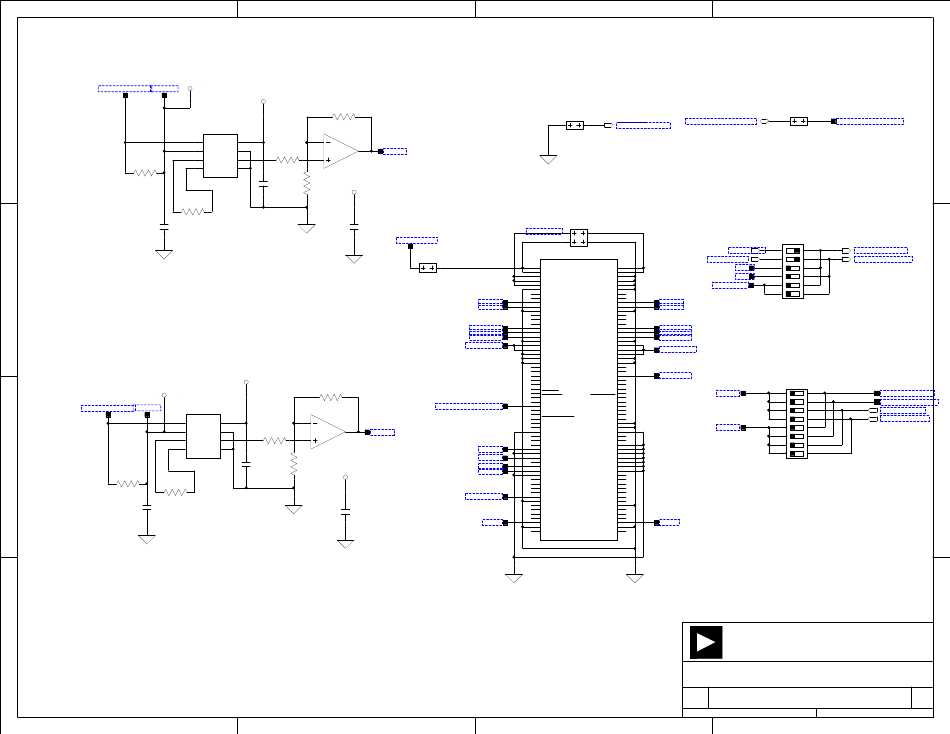Screen dimensions: 950x734
Task: Click ground symbol below large IC's left side
Action: 514,577
